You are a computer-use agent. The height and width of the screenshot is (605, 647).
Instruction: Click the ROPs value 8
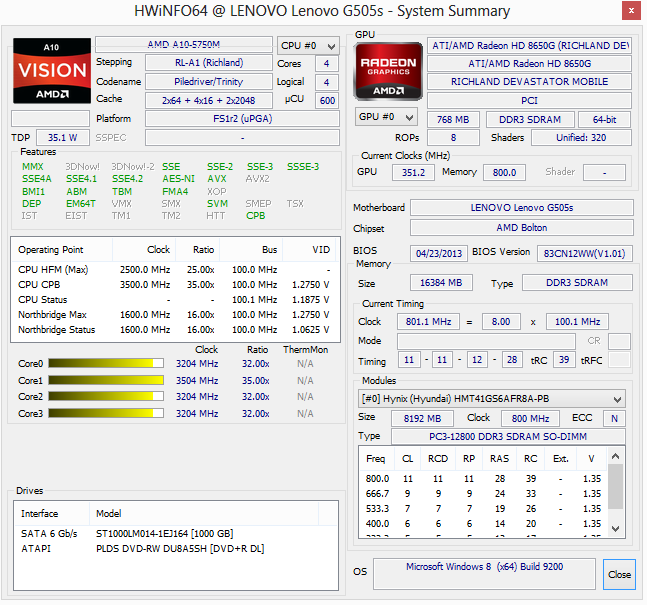click(x=453, y=138)
